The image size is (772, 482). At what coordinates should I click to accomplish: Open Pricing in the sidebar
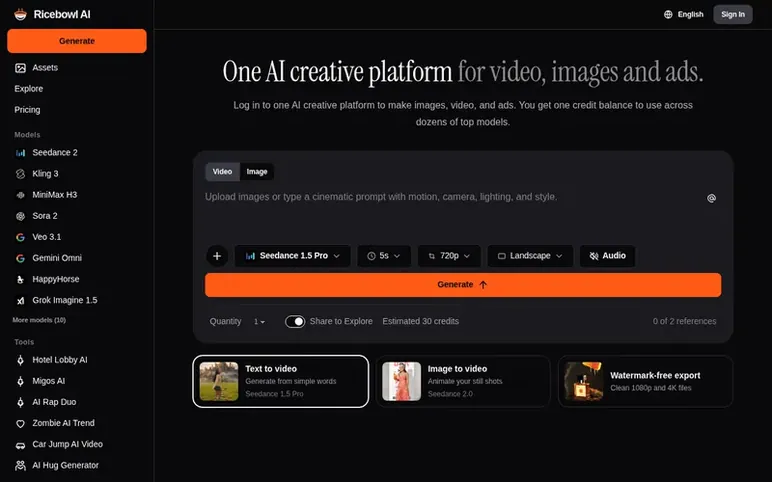click(27, 110)
